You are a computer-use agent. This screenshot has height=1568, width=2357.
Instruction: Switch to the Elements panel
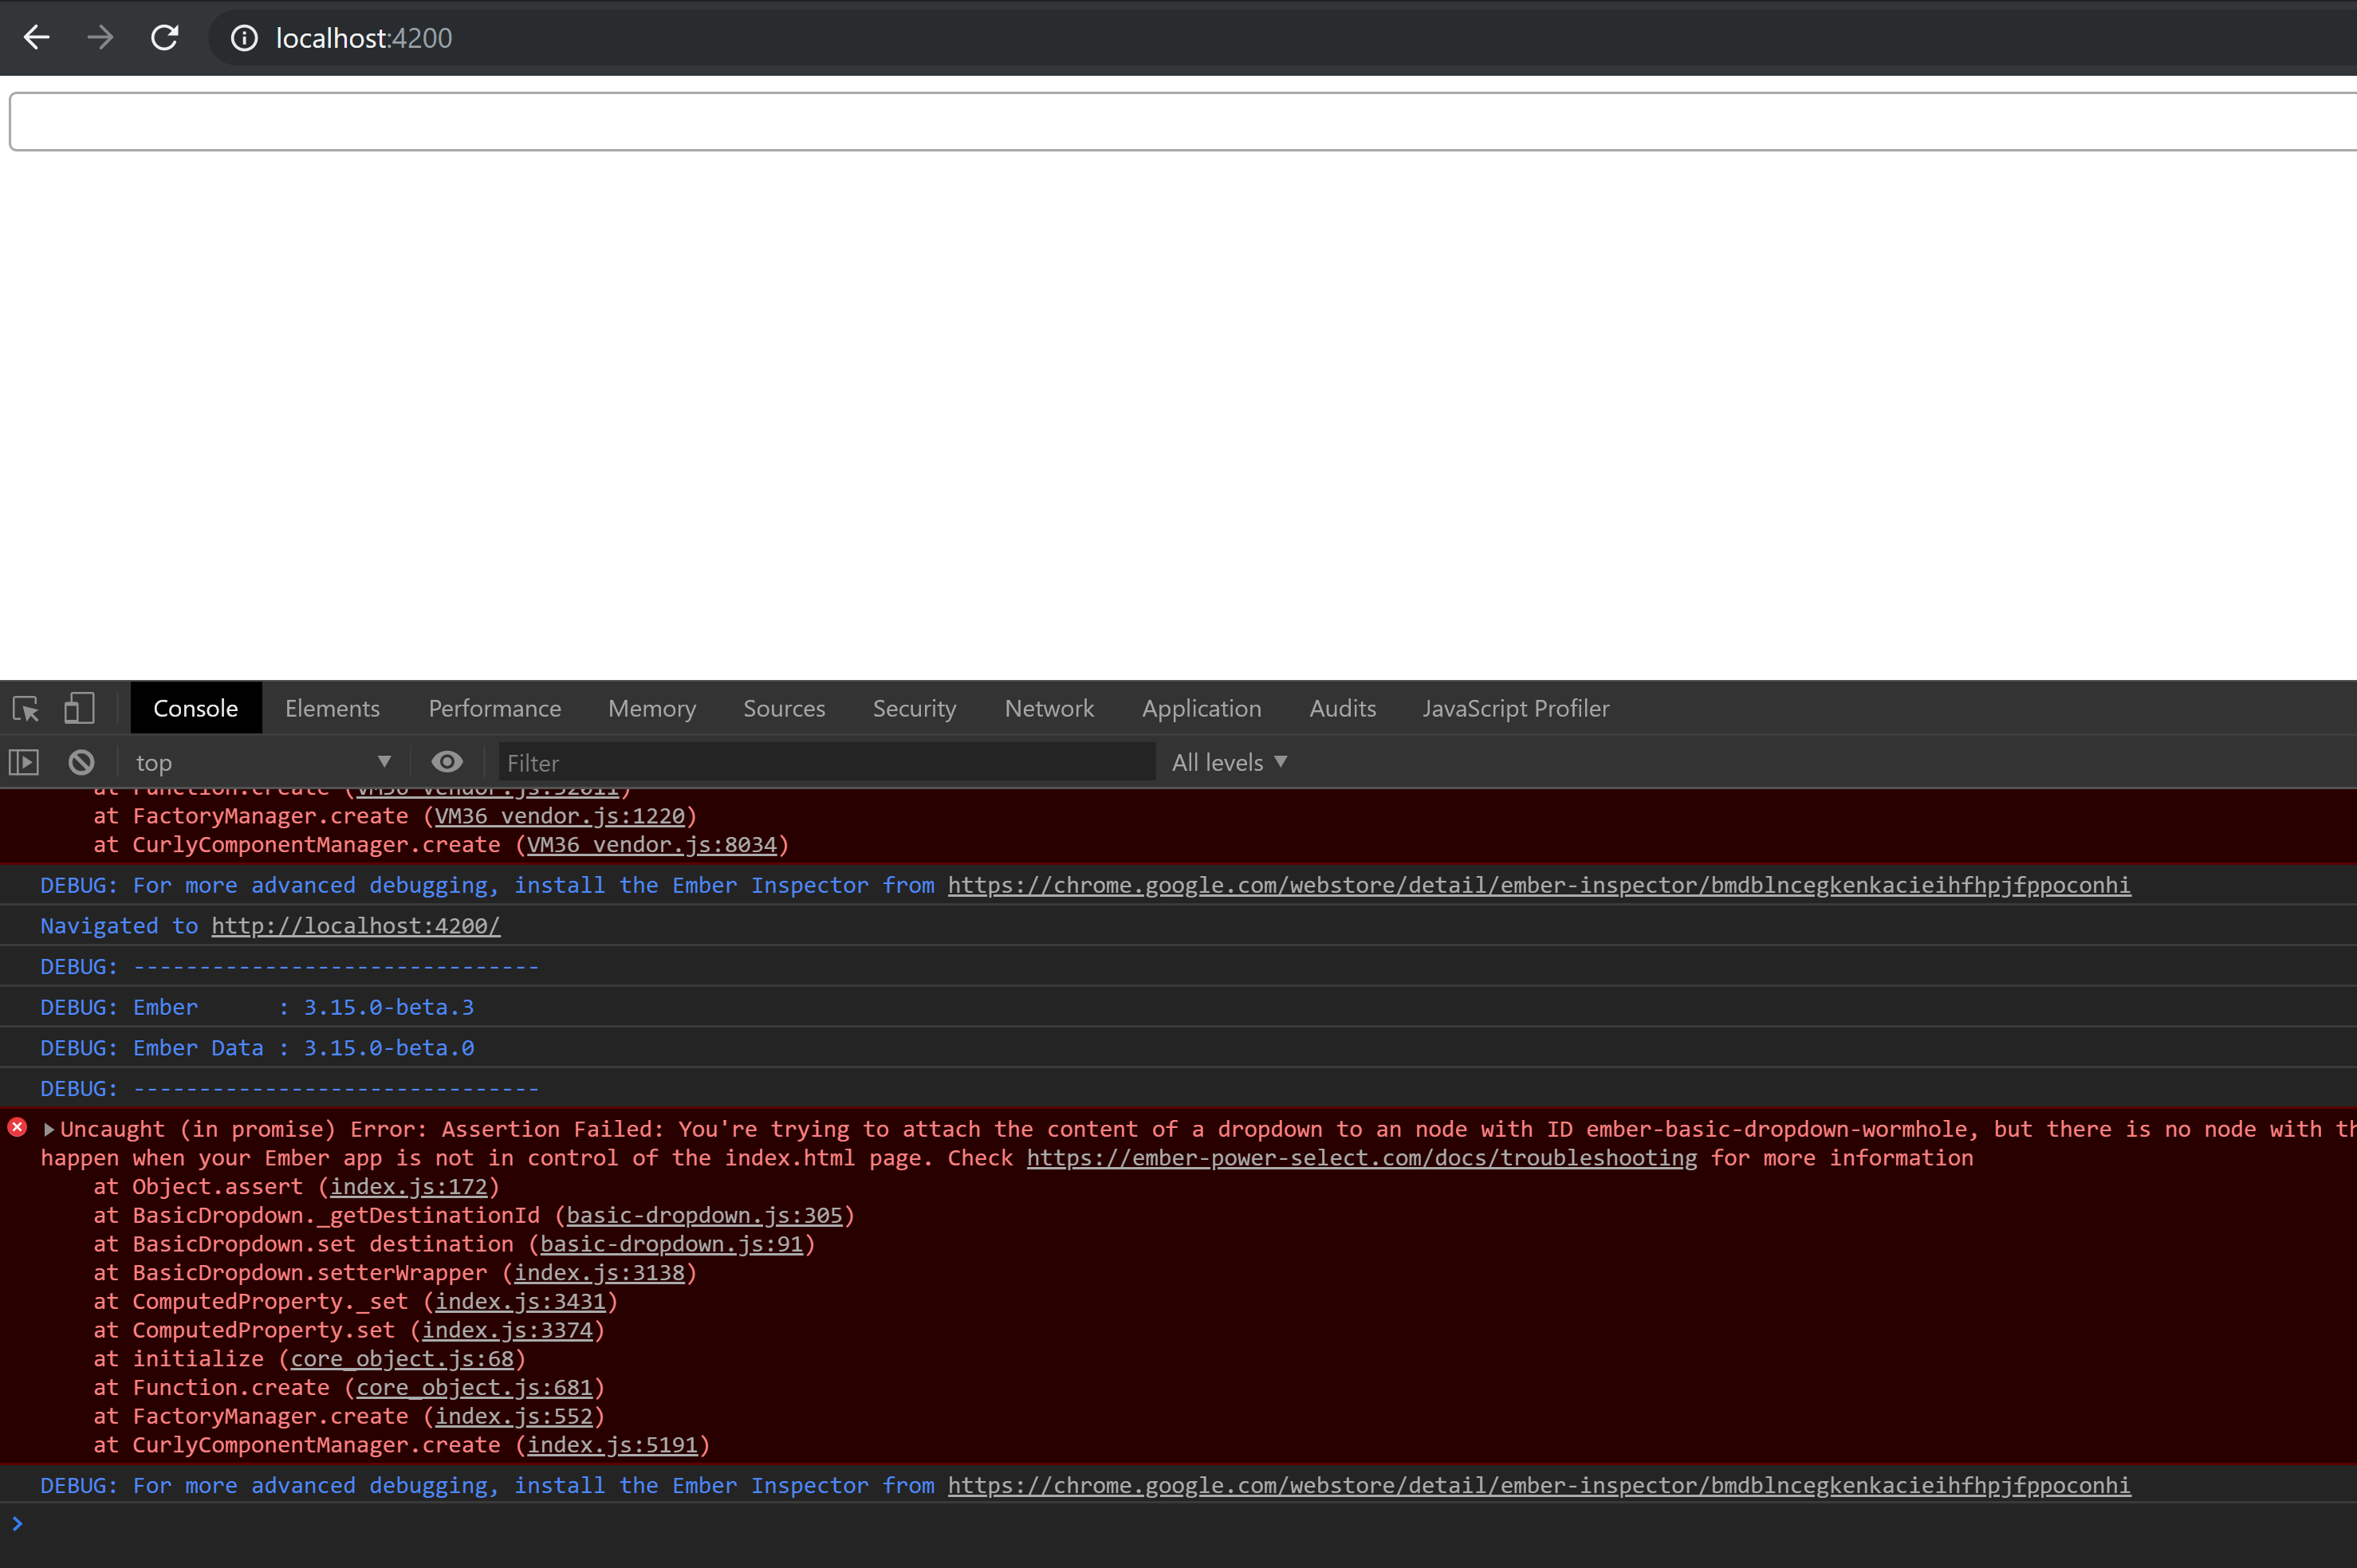[332, 708]
